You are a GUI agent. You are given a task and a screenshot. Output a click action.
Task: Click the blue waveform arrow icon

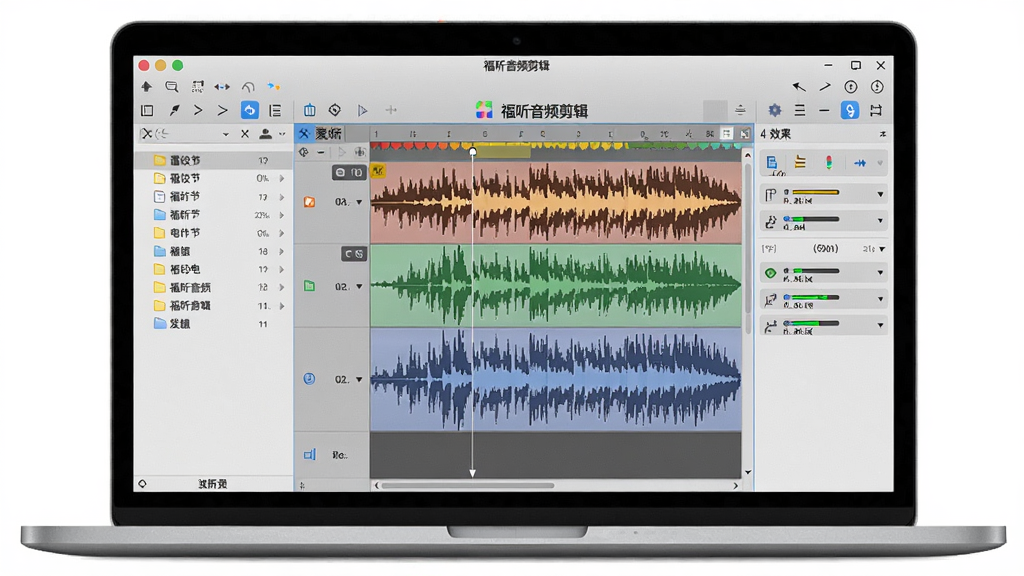859,163
